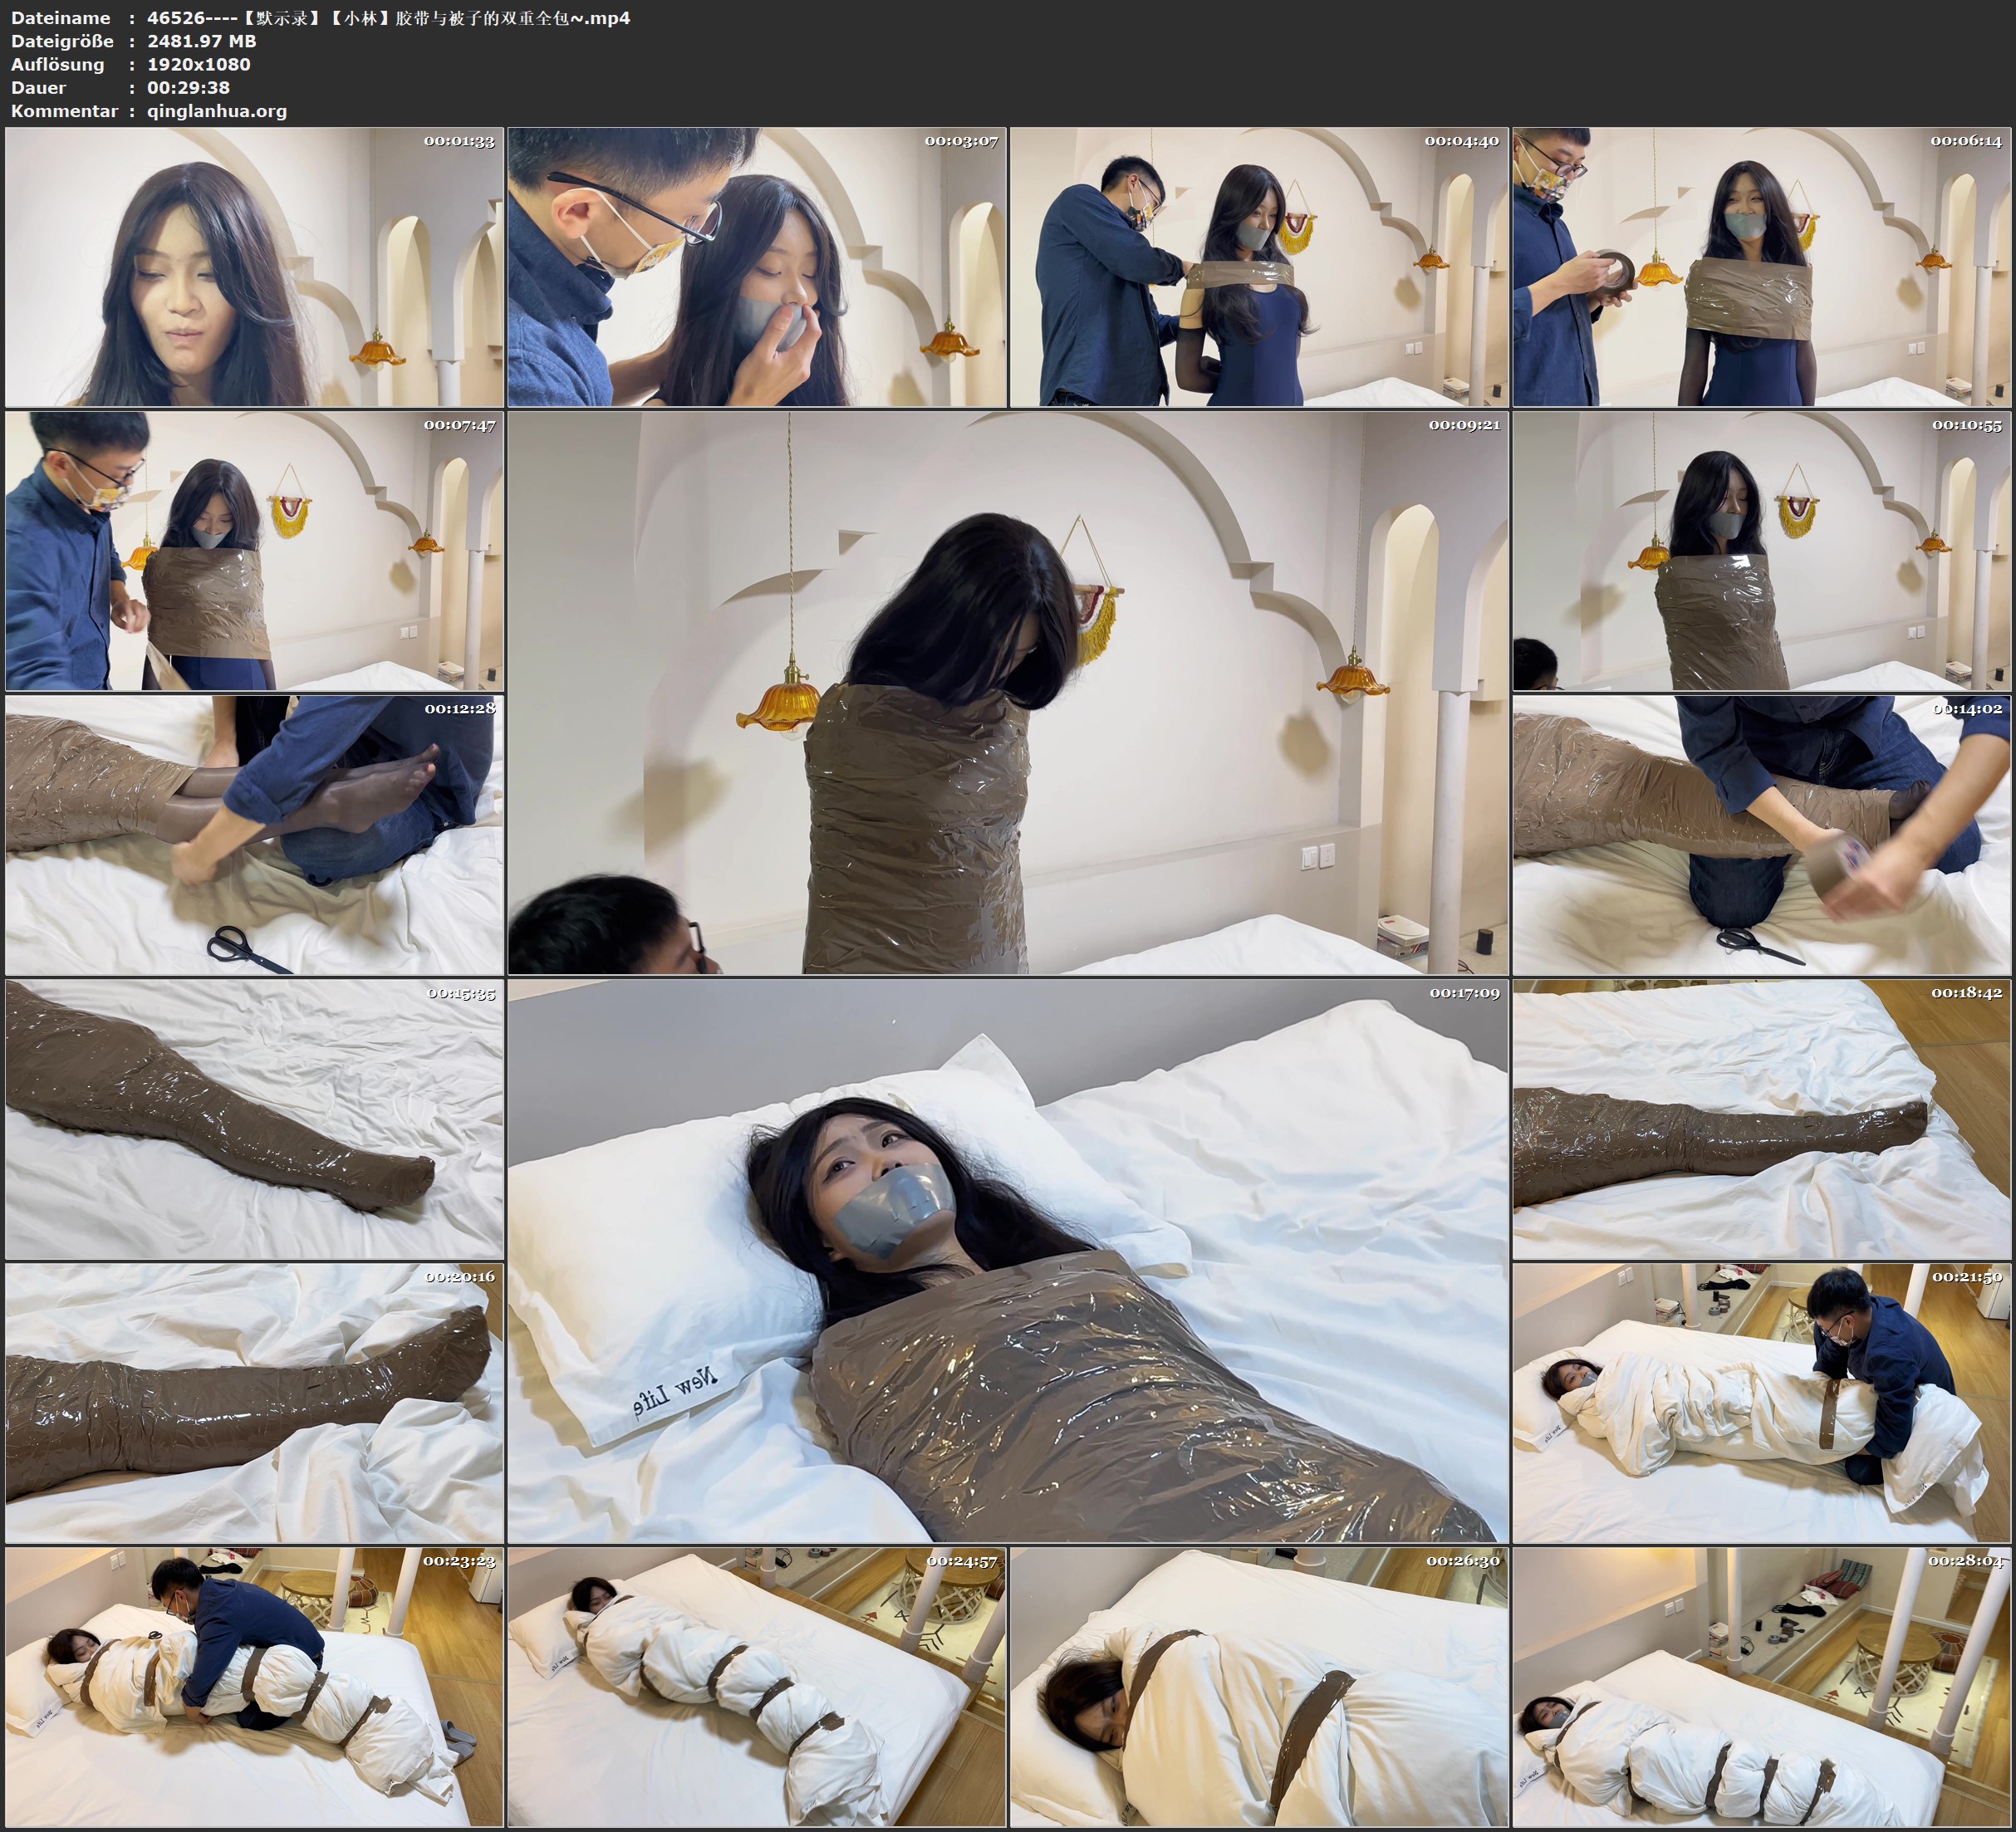
Task: Open the frame at 00:20:16
Action: tap(254, 1403)
